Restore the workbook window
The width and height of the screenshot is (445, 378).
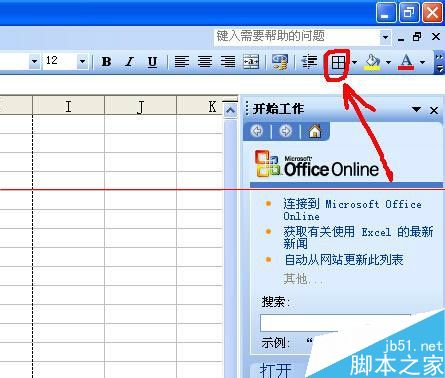pyautogui.click(x=417, y=37)
